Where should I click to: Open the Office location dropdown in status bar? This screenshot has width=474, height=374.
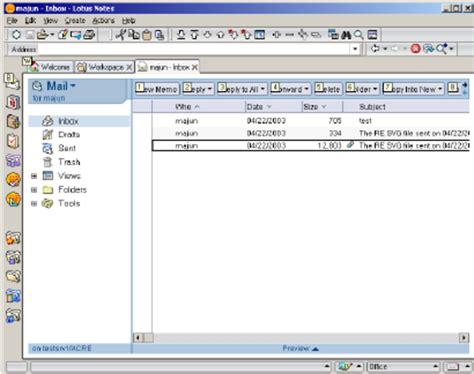[x=403, y=367]
